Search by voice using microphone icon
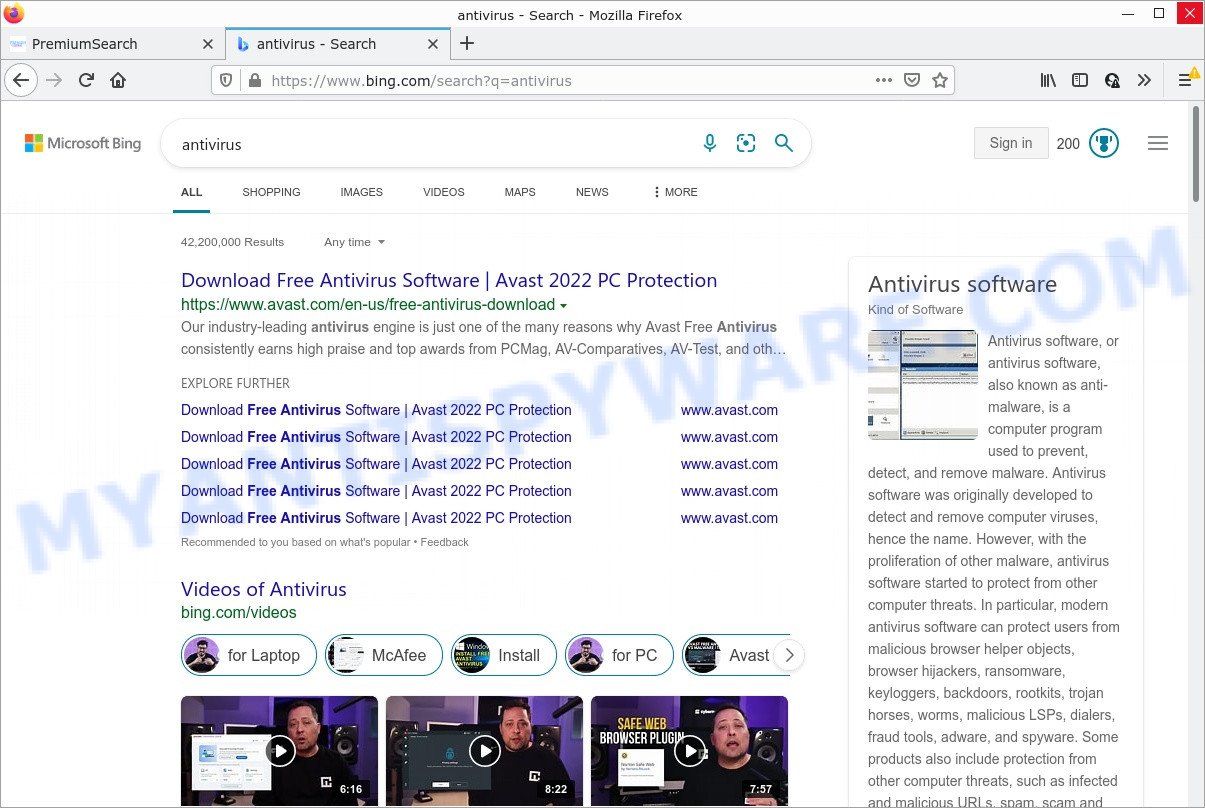This screenshot has width=1205, height=808. coord(710,144)
